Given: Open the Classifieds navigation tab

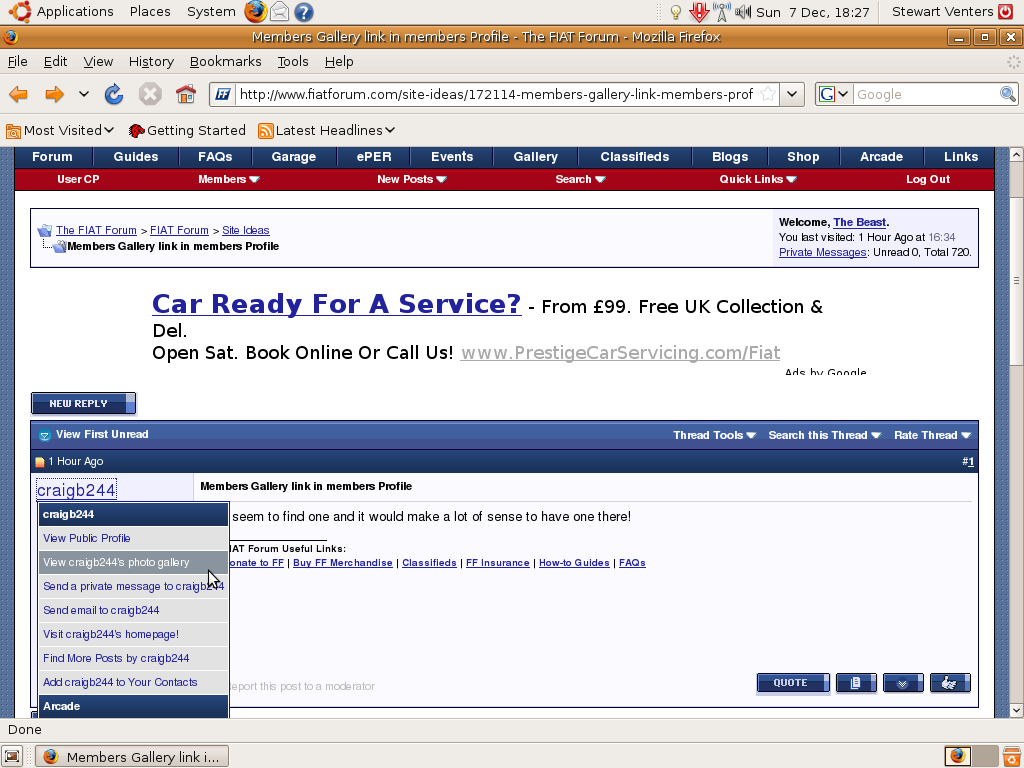Looking at the screenshot, I should point(635,157).
